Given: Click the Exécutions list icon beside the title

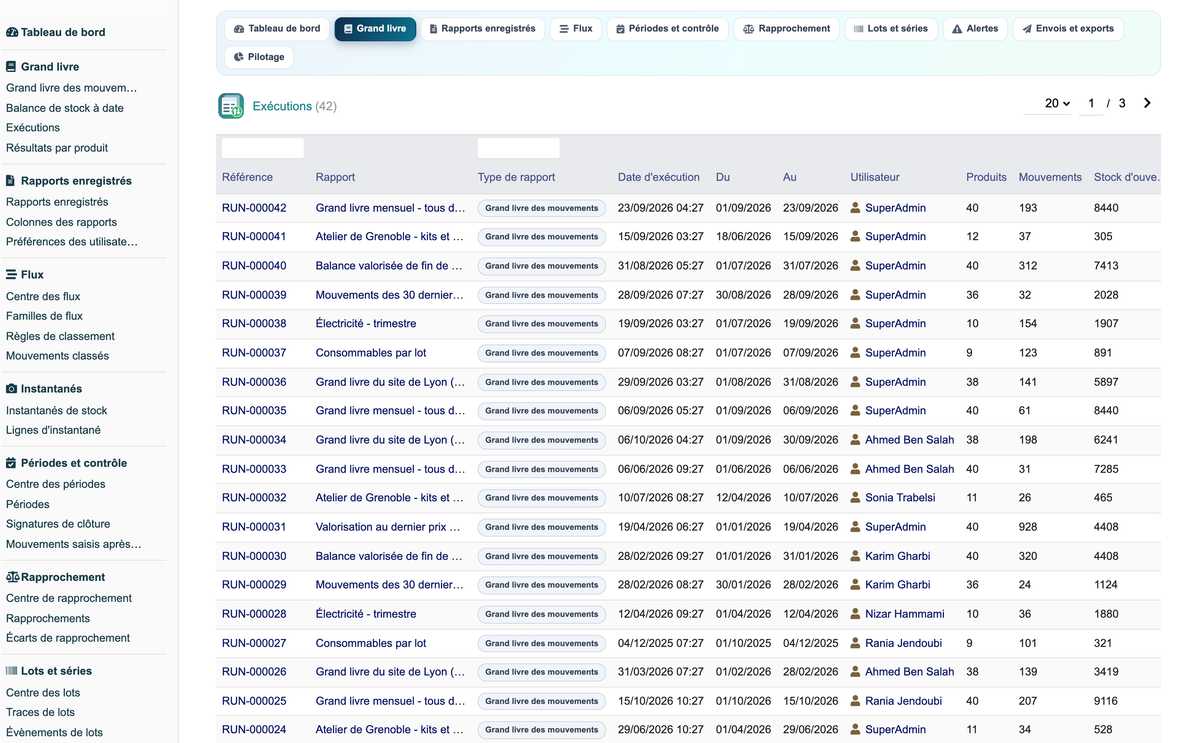Looking at the screenshot, I should click(x=231, y=106).
